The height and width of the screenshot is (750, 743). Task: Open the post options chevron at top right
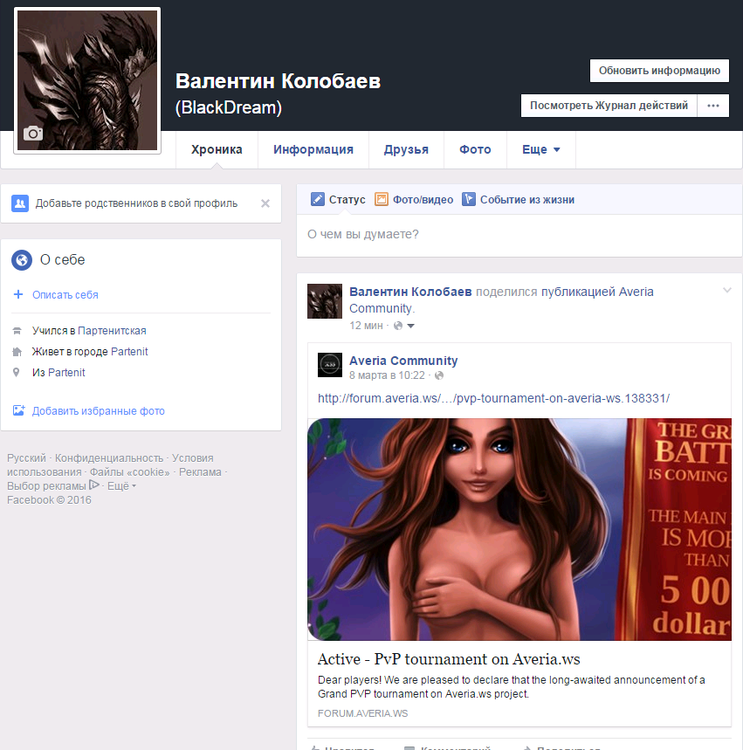pyautogui.click(x=727, y=290)
